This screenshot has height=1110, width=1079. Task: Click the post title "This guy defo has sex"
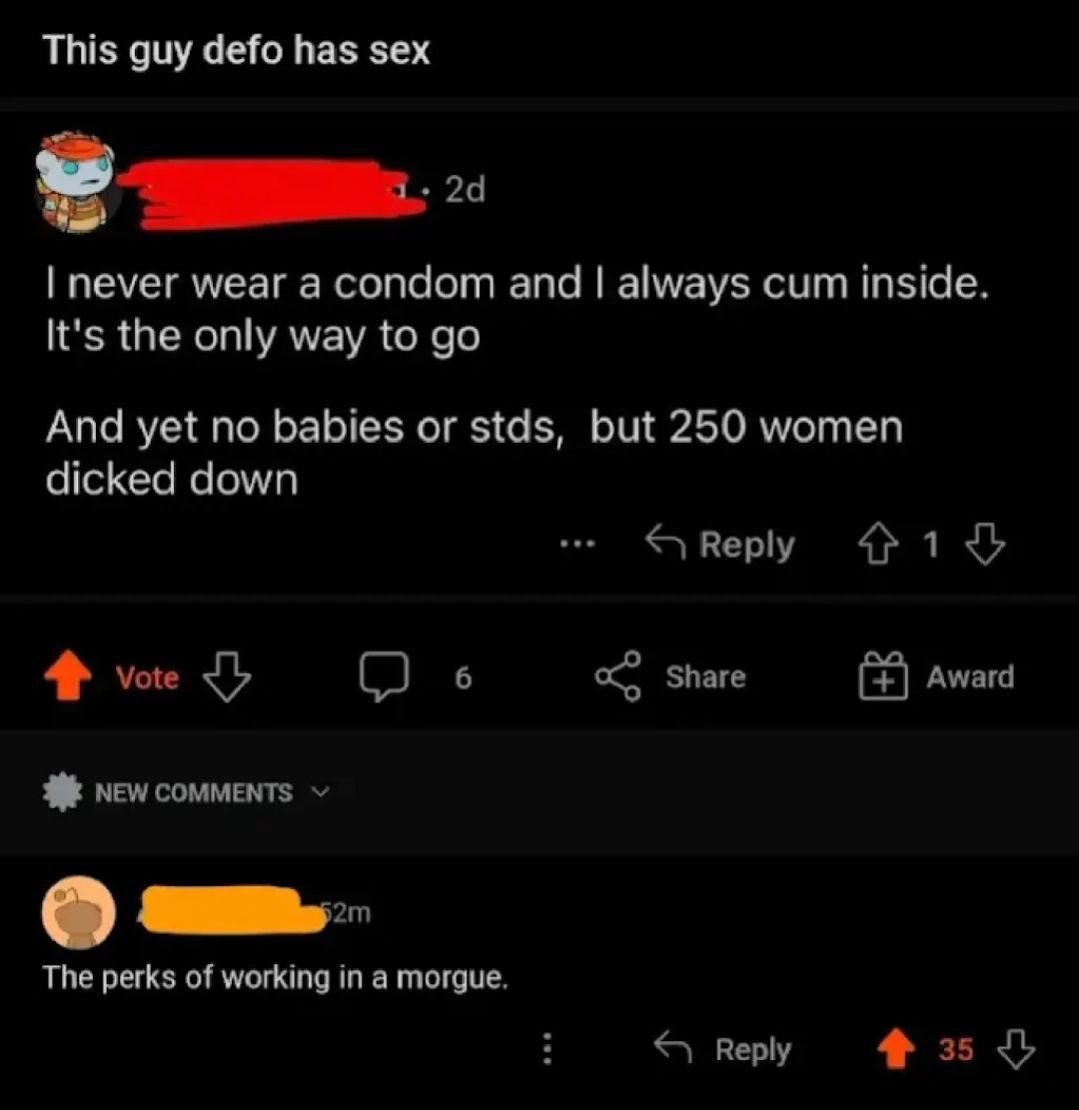point(237,51)
